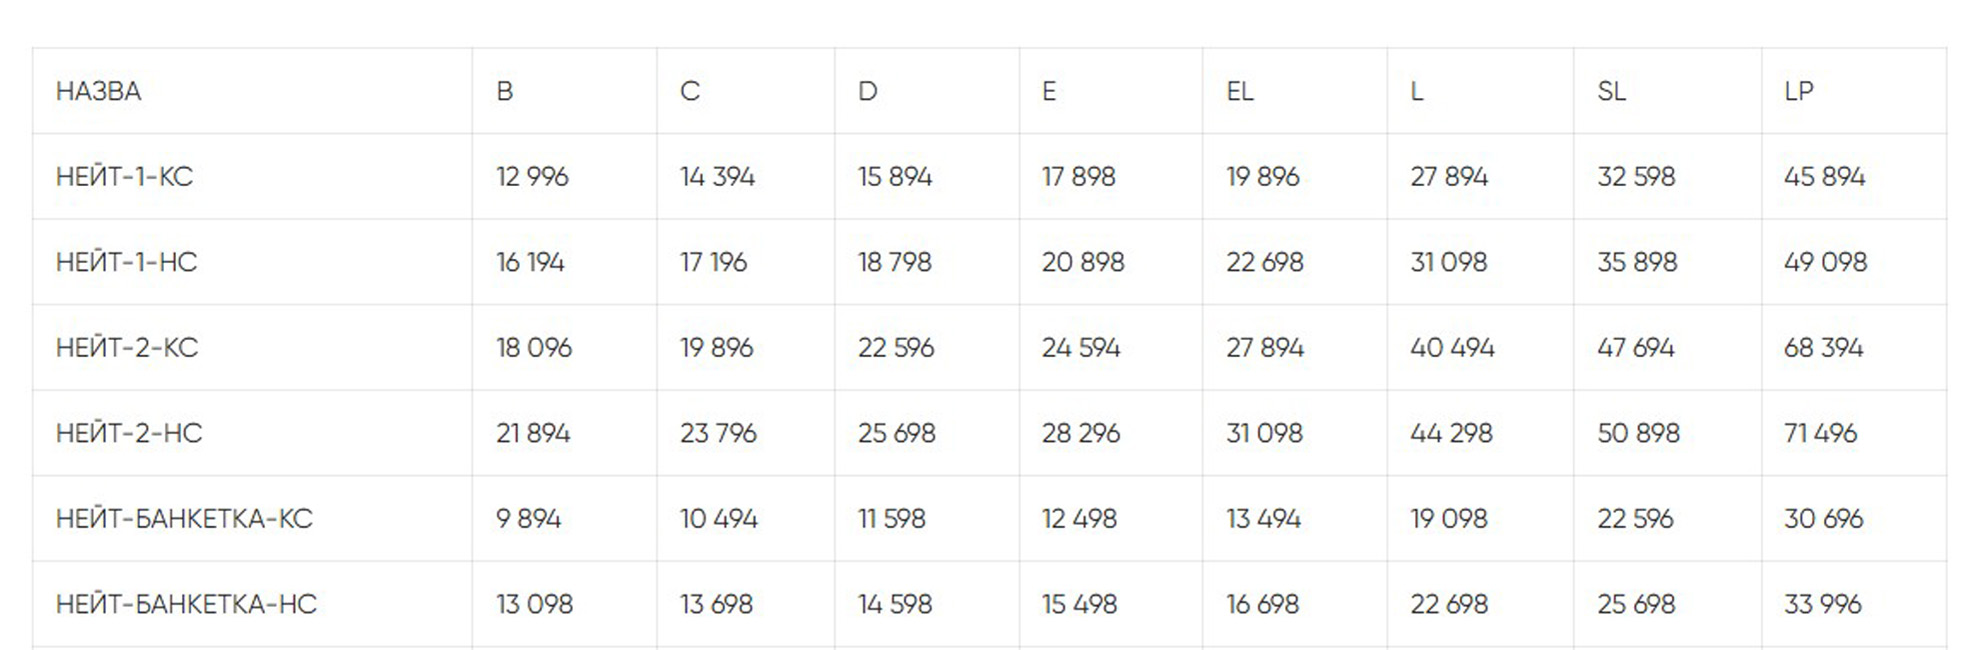Select the SL column header
This screenshot has height=650, width=1976.
pos(1611,91)
